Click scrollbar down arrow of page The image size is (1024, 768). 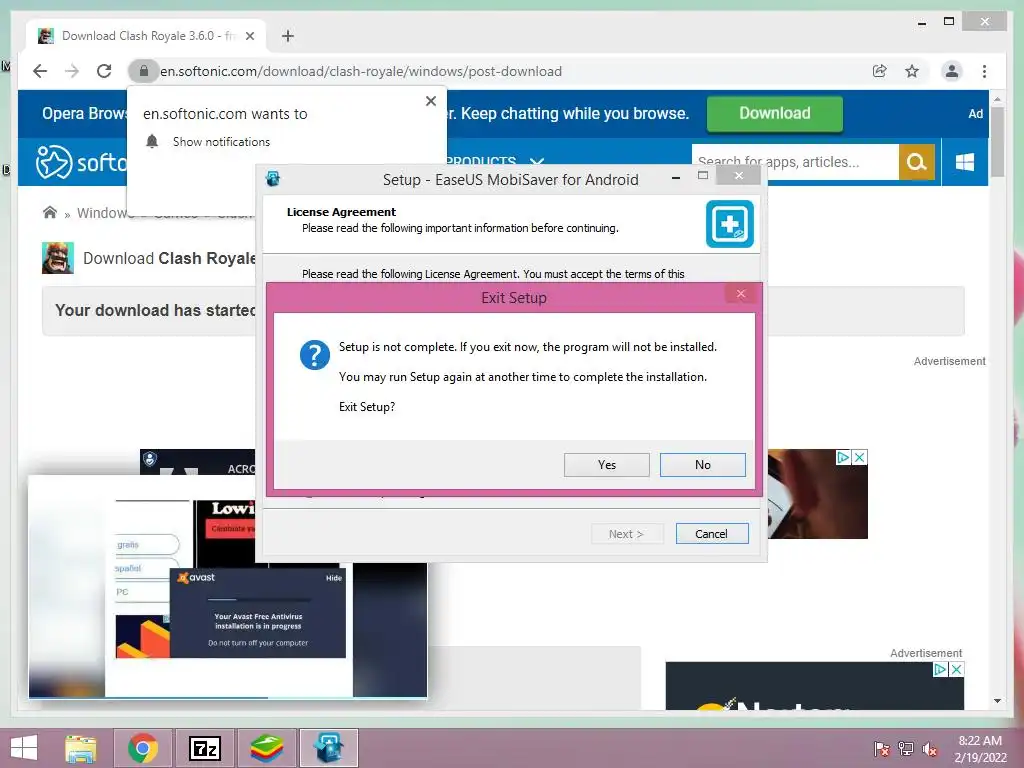(997, 701)
